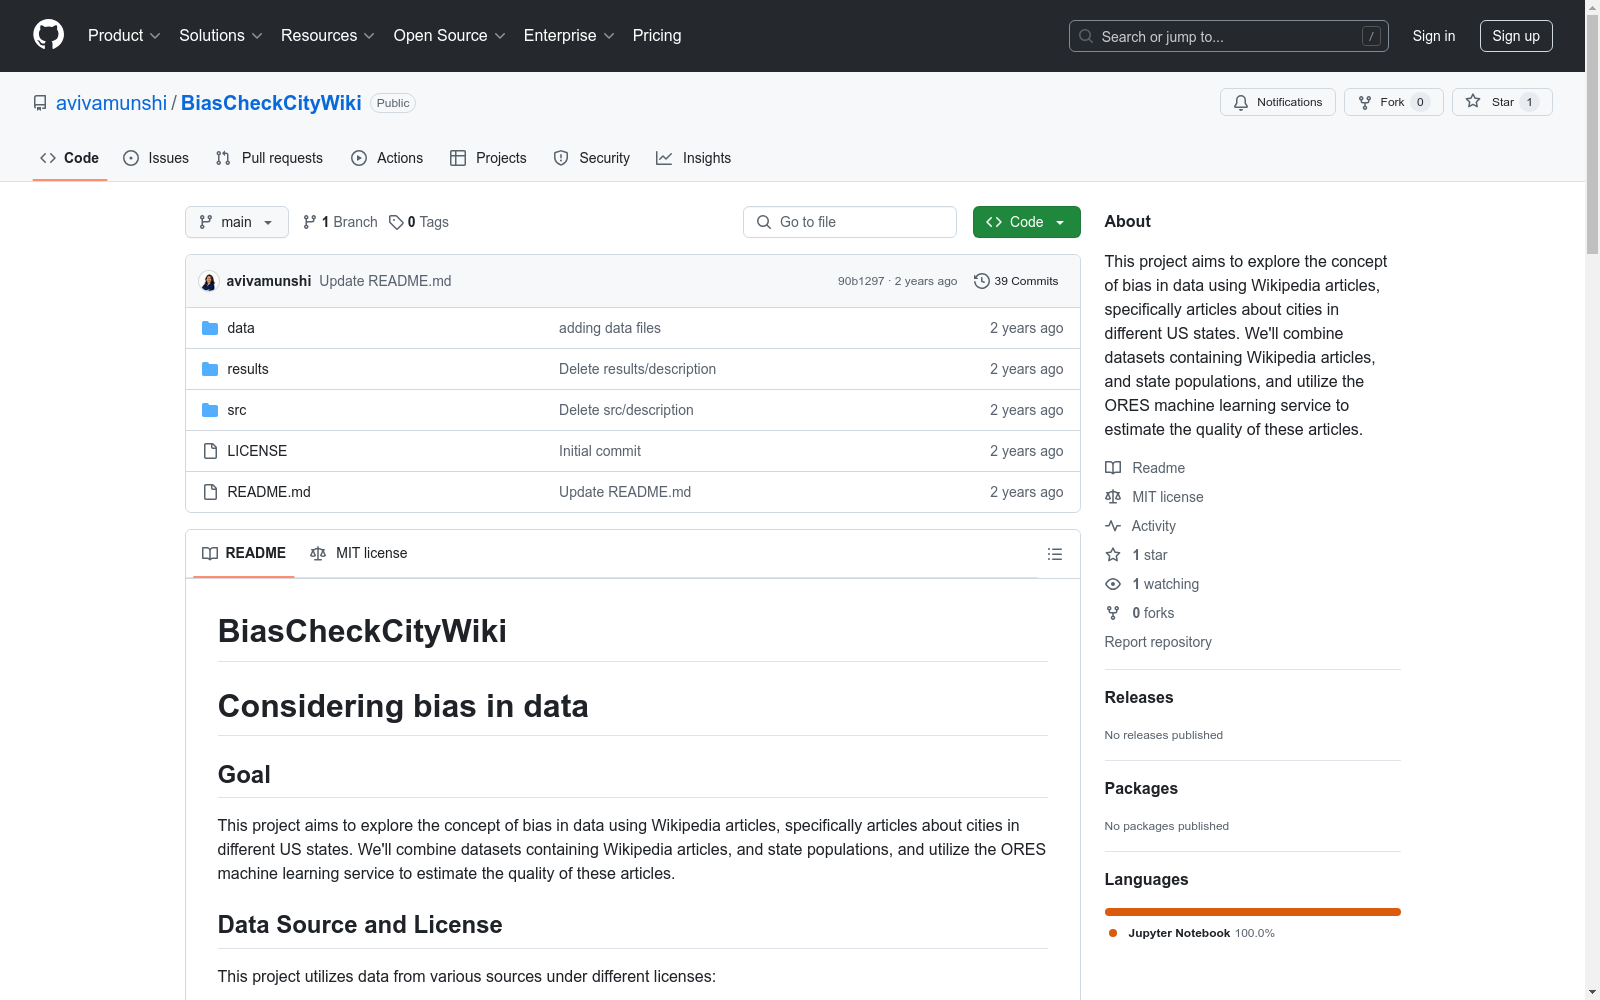Open the main branch selector dropdown
This screenshot has height=1000, width=1600.
click(x=237, y=222)
